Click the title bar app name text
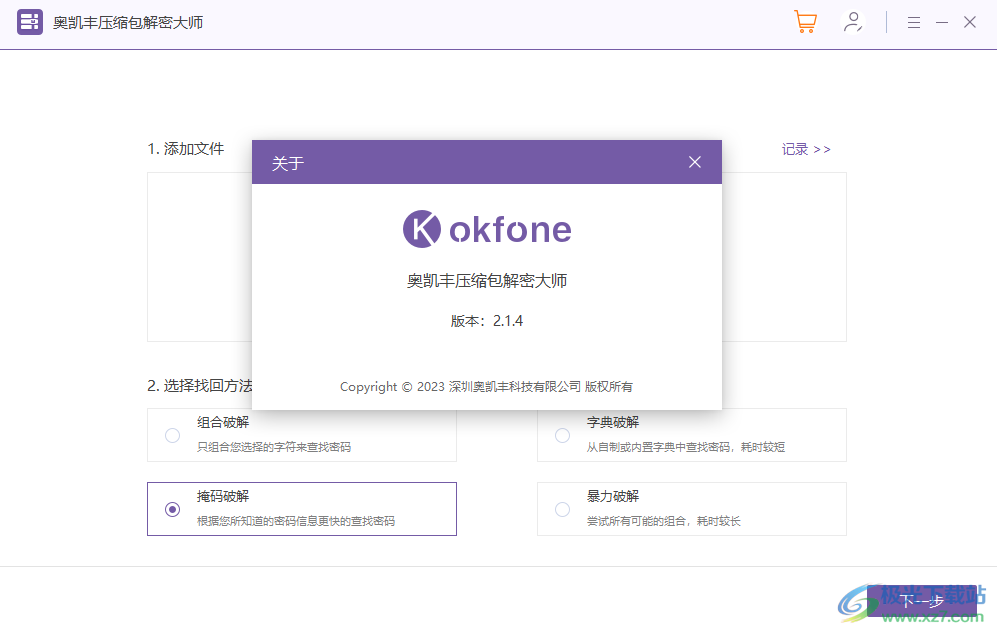Screen dimensions: 997x633 click(128, 23)
